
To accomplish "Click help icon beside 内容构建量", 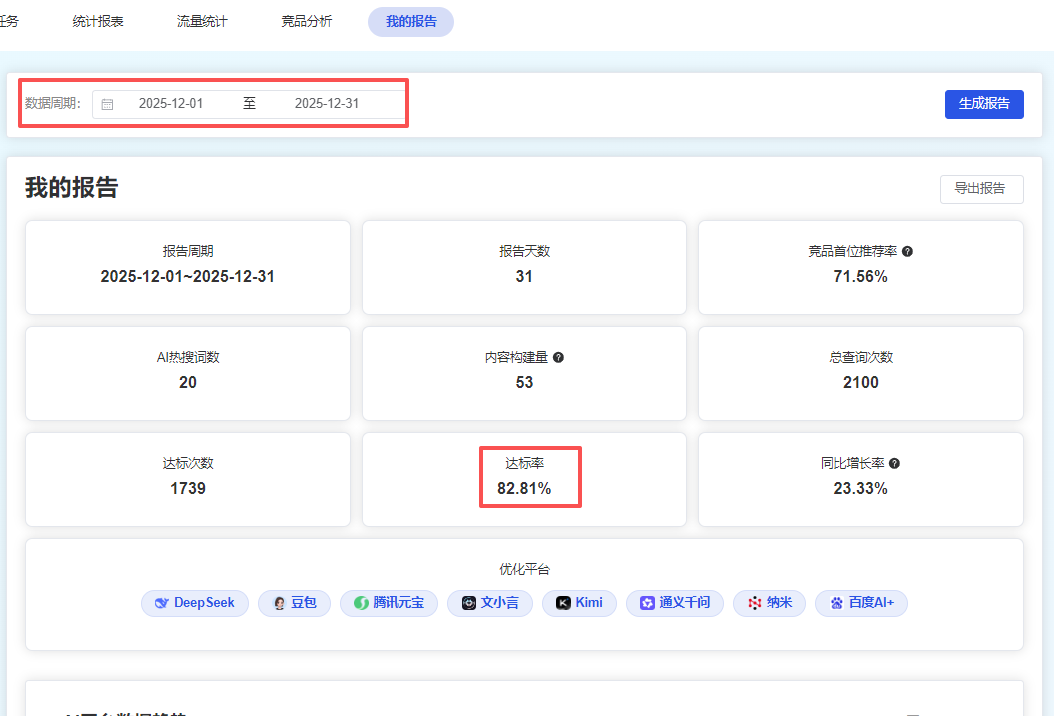I will [559, 358].
